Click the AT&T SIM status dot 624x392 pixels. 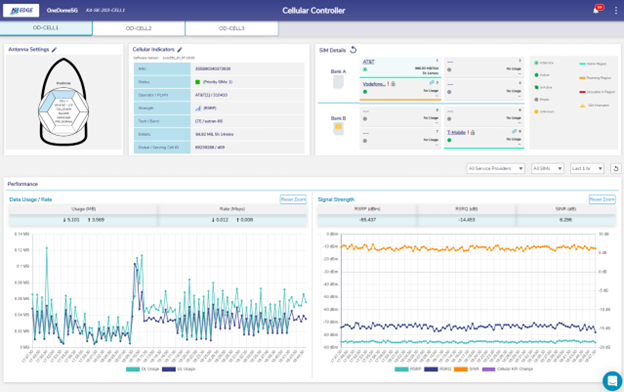(x=365, y=70)
